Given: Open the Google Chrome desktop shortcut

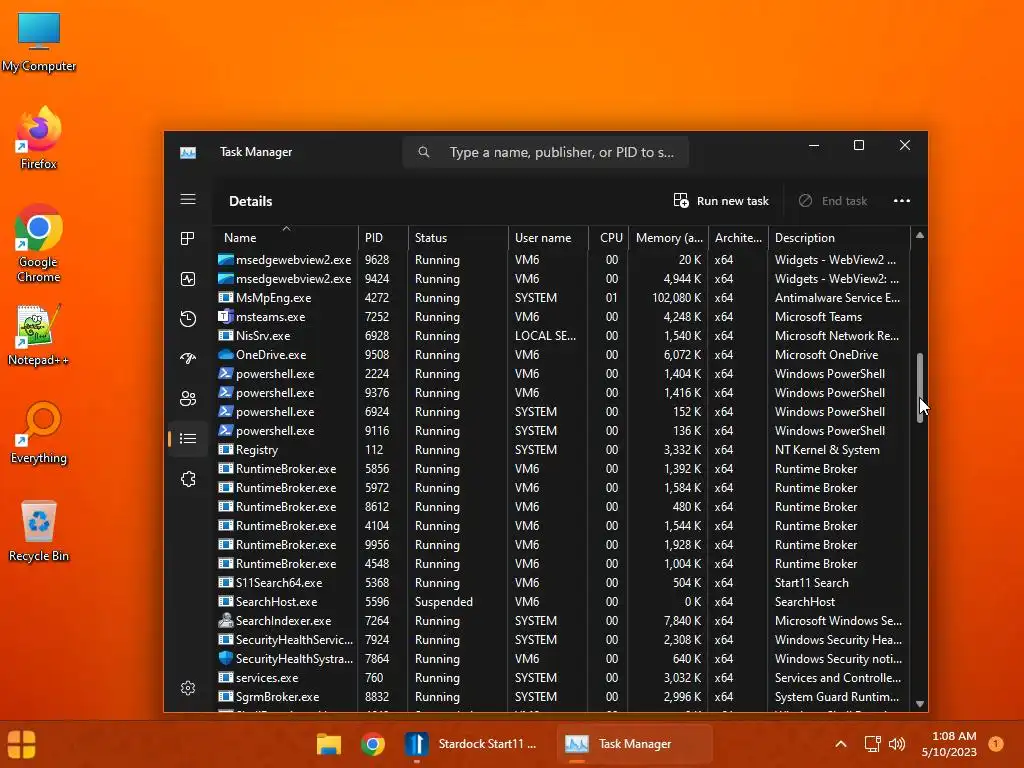Looking at the screenshot, I should click(x=39, y=243).
